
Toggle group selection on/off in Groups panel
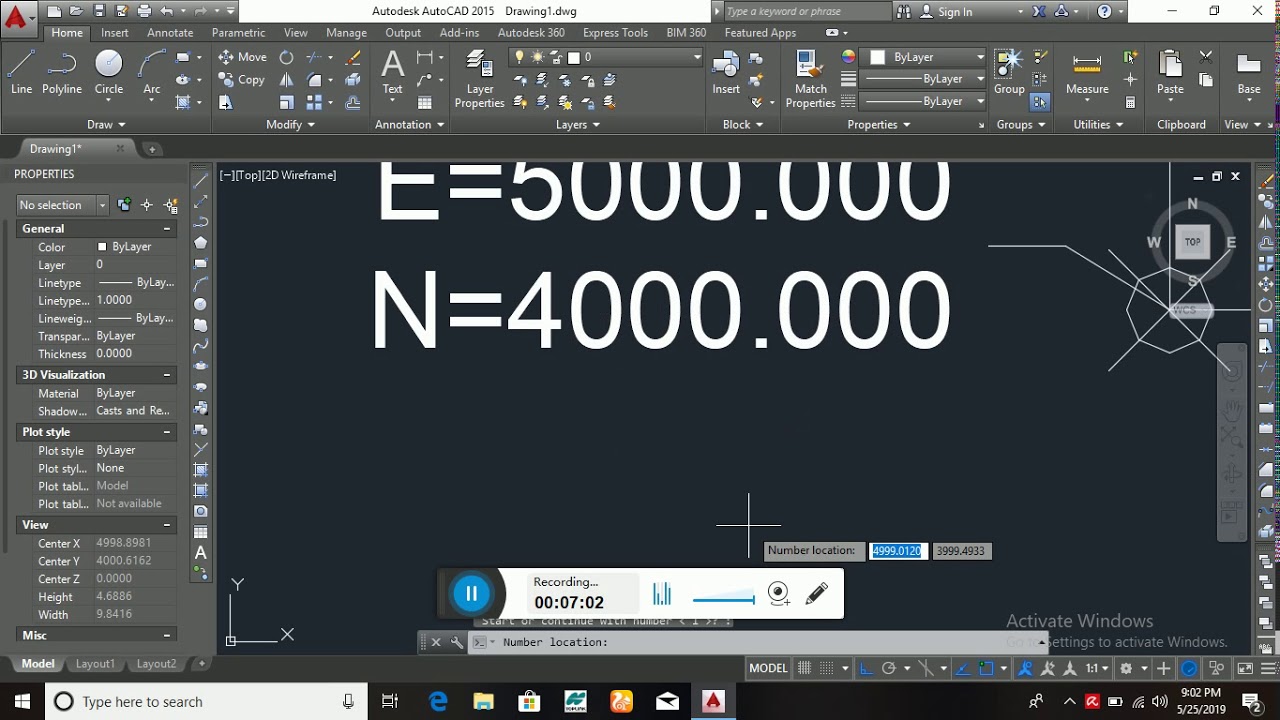pyautogui.click(x=1039, y=102)
